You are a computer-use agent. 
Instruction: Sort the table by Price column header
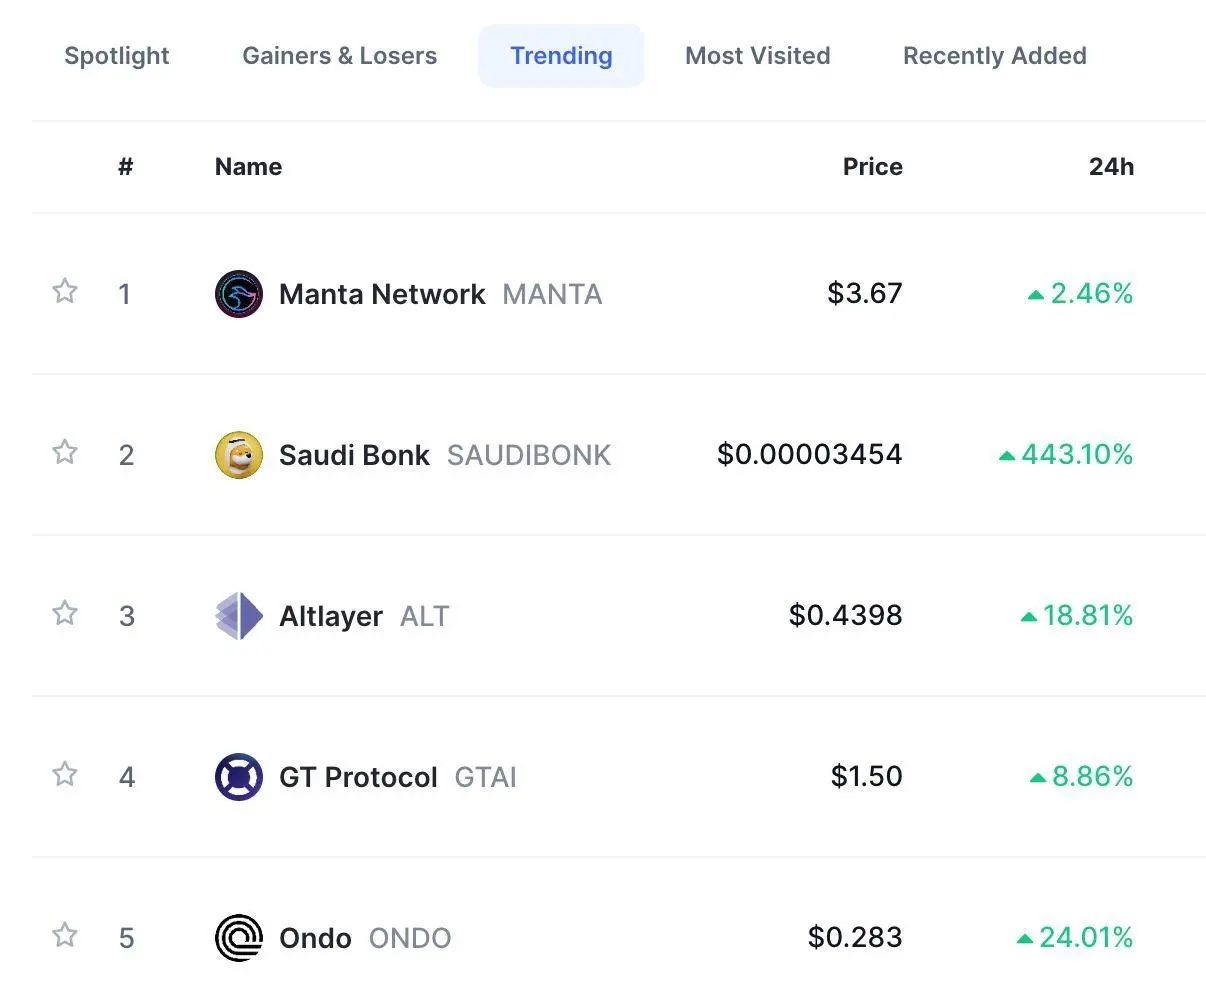[x=873, y=167]
